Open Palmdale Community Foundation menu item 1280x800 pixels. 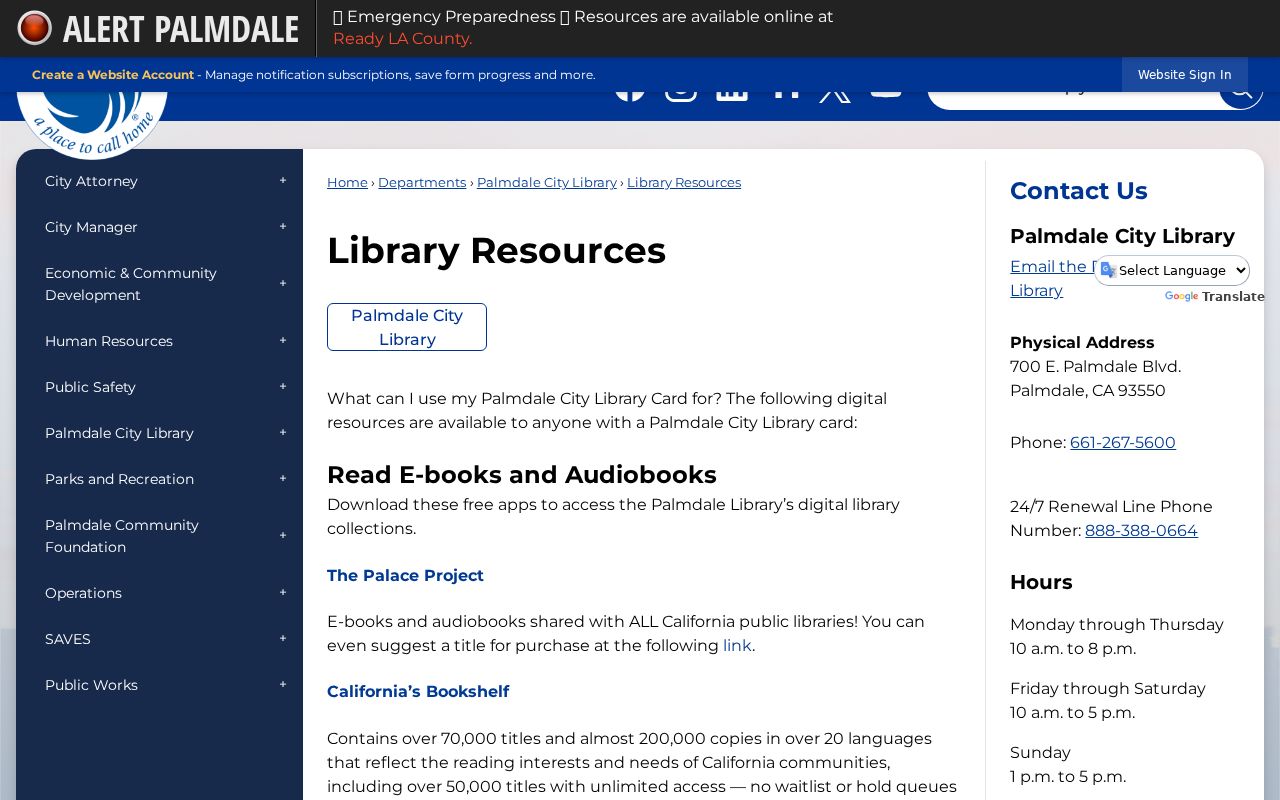(122, 536)
